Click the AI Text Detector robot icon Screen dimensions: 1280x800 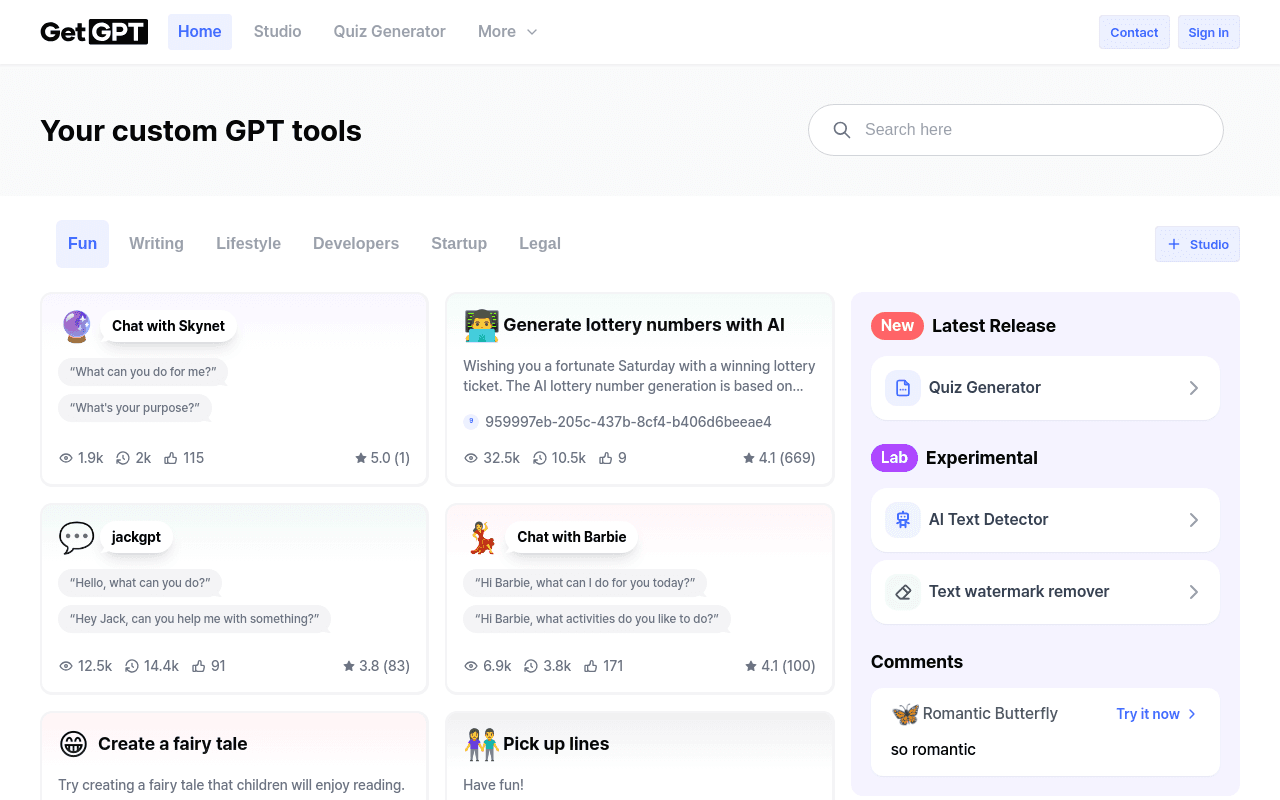coord(903,520)
